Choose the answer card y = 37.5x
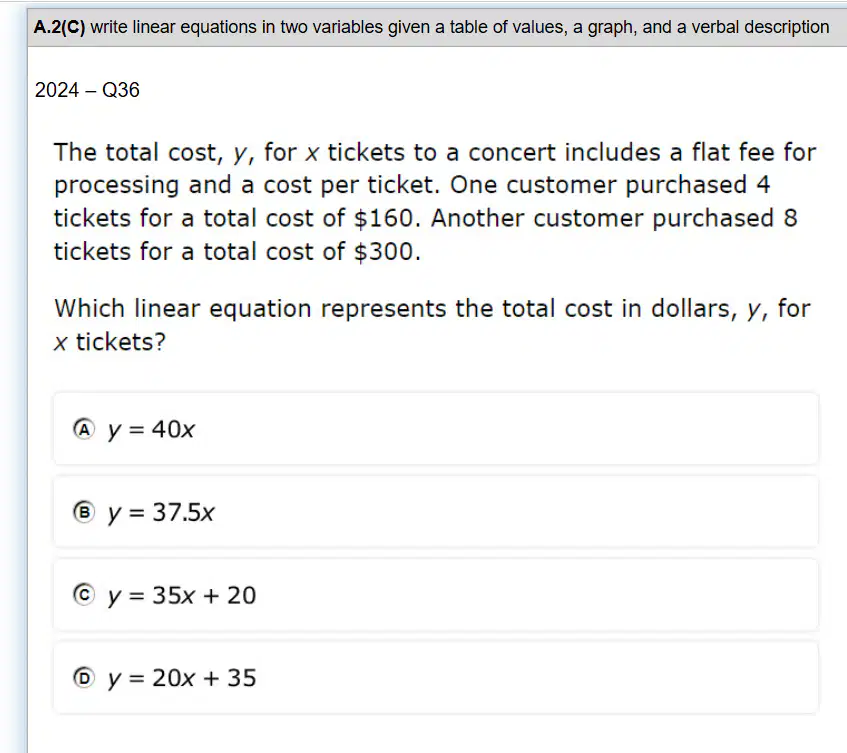 point(436,512)
